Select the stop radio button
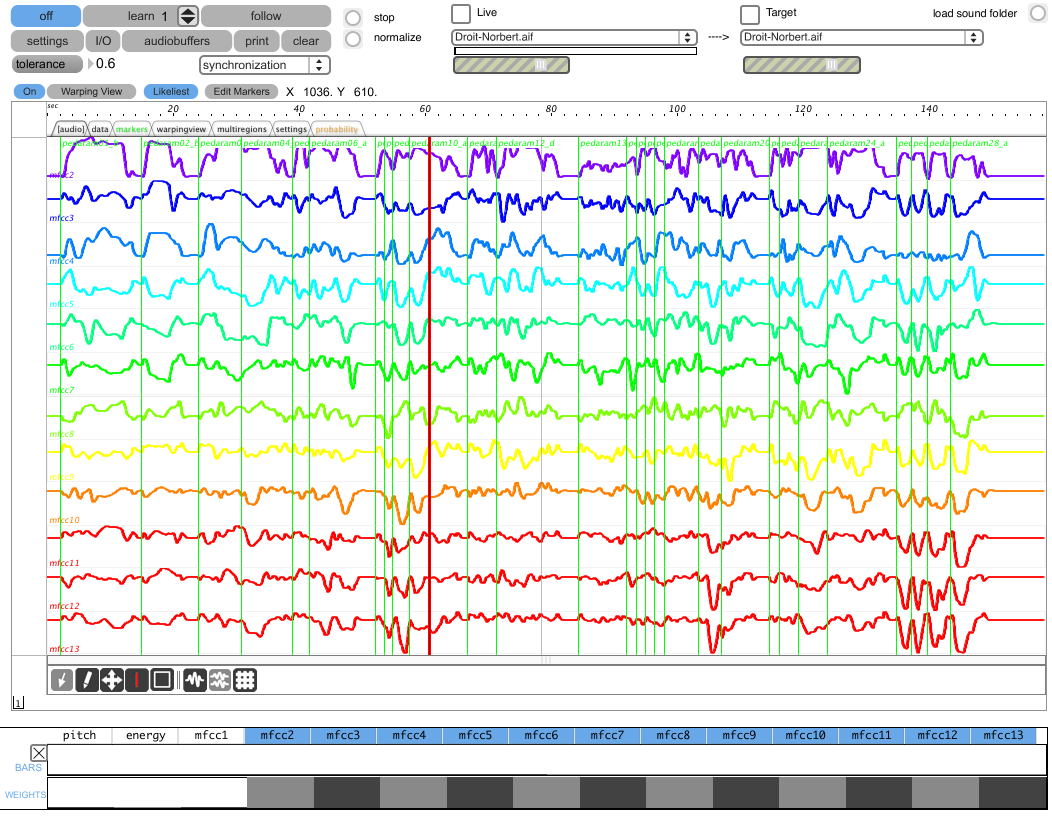 (353, 17)
